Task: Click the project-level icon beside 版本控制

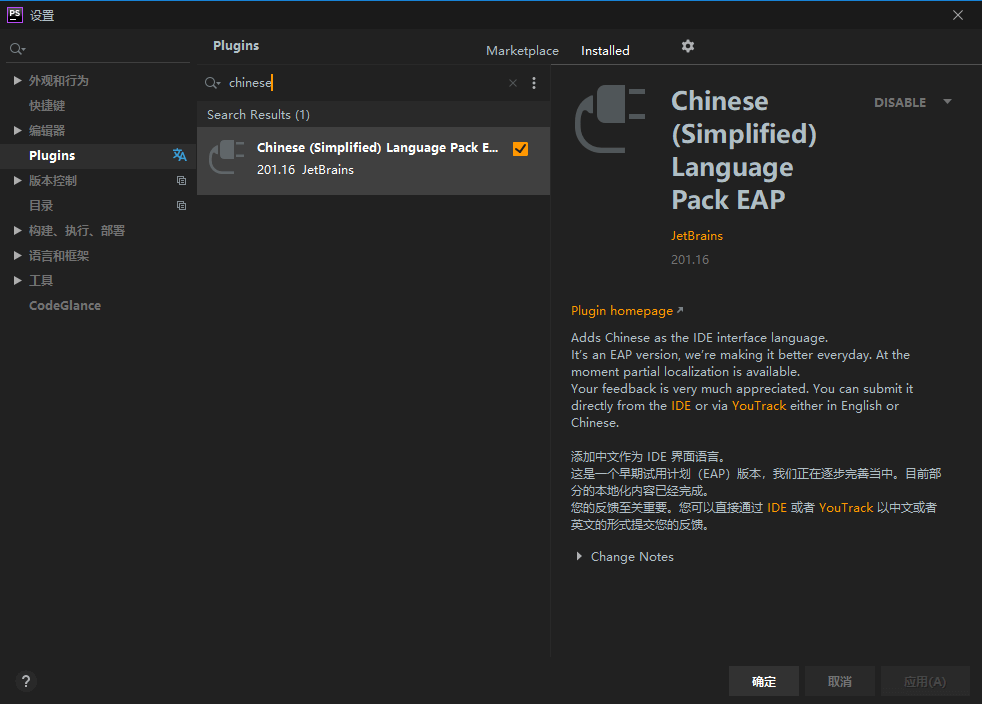Action: click(x=182, y=180)
